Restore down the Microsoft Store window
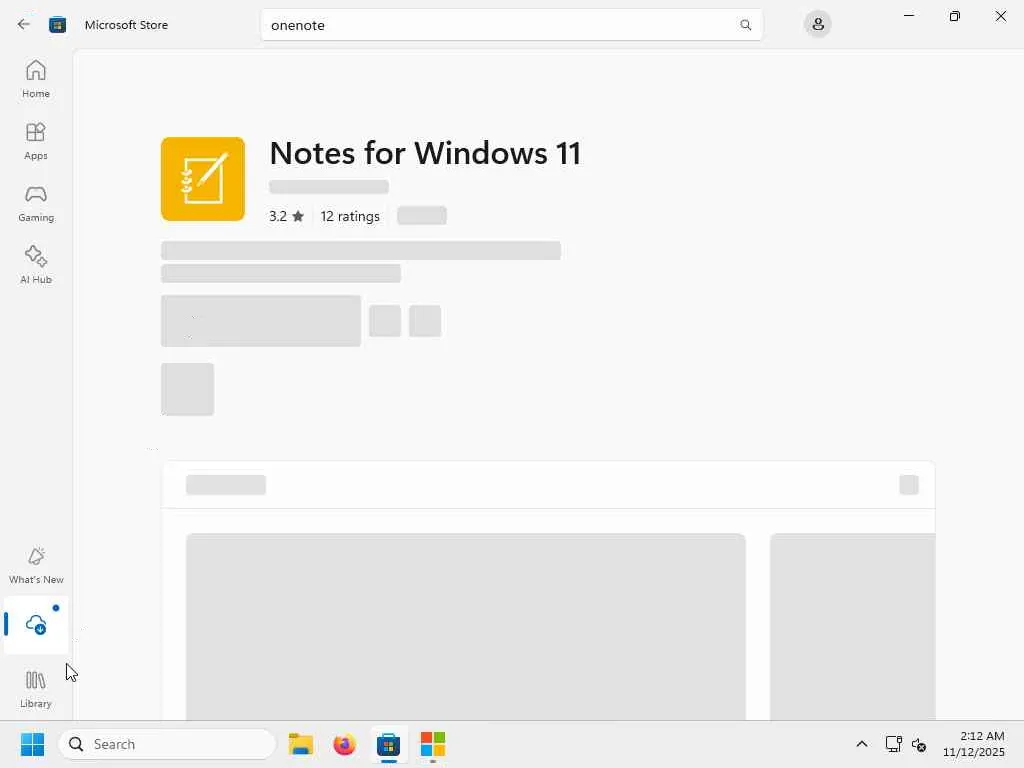Image resolution: width=1024 pixels, height=768 pixels. 954,16
